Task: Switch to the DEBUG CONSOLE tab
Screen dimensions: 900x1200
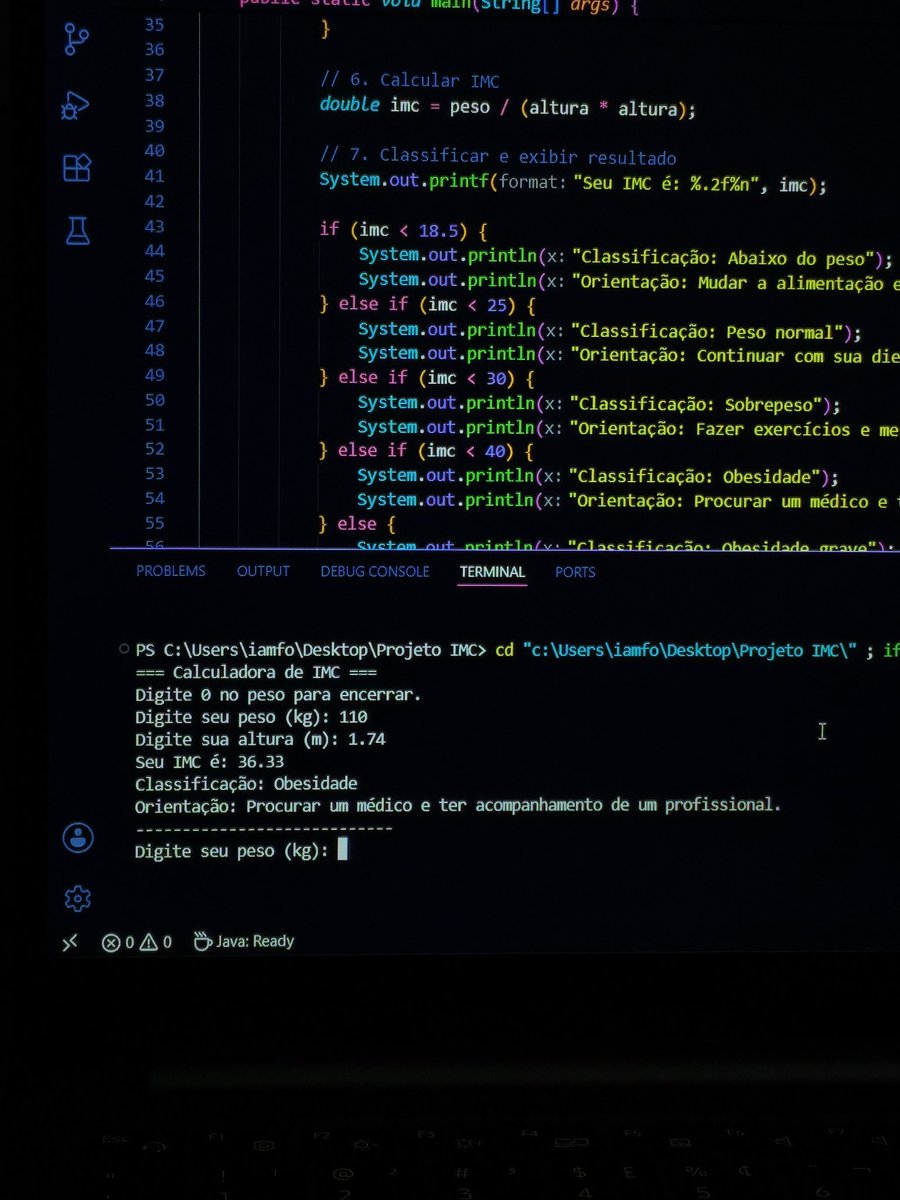Action: click(x=375, y=572)
